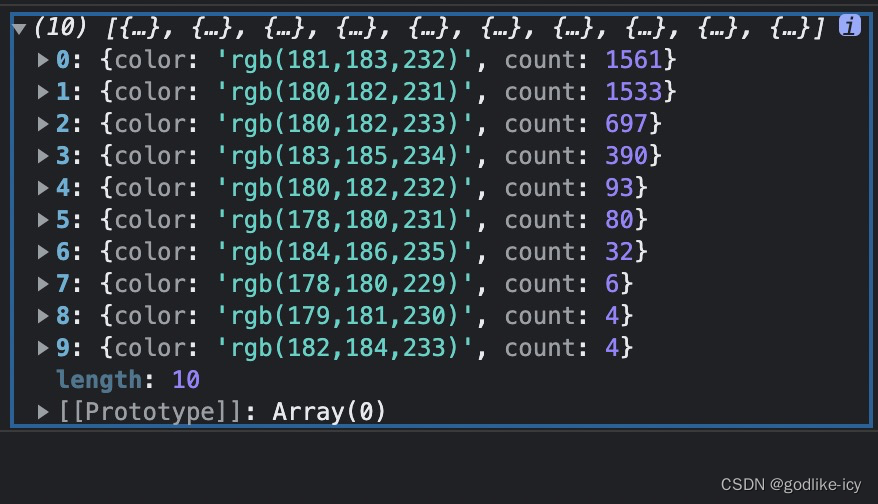This screenshot has width=878, height=504.
Task: Select color string 'rgb(182,184,233)'
Action: [x=344, y=348]
